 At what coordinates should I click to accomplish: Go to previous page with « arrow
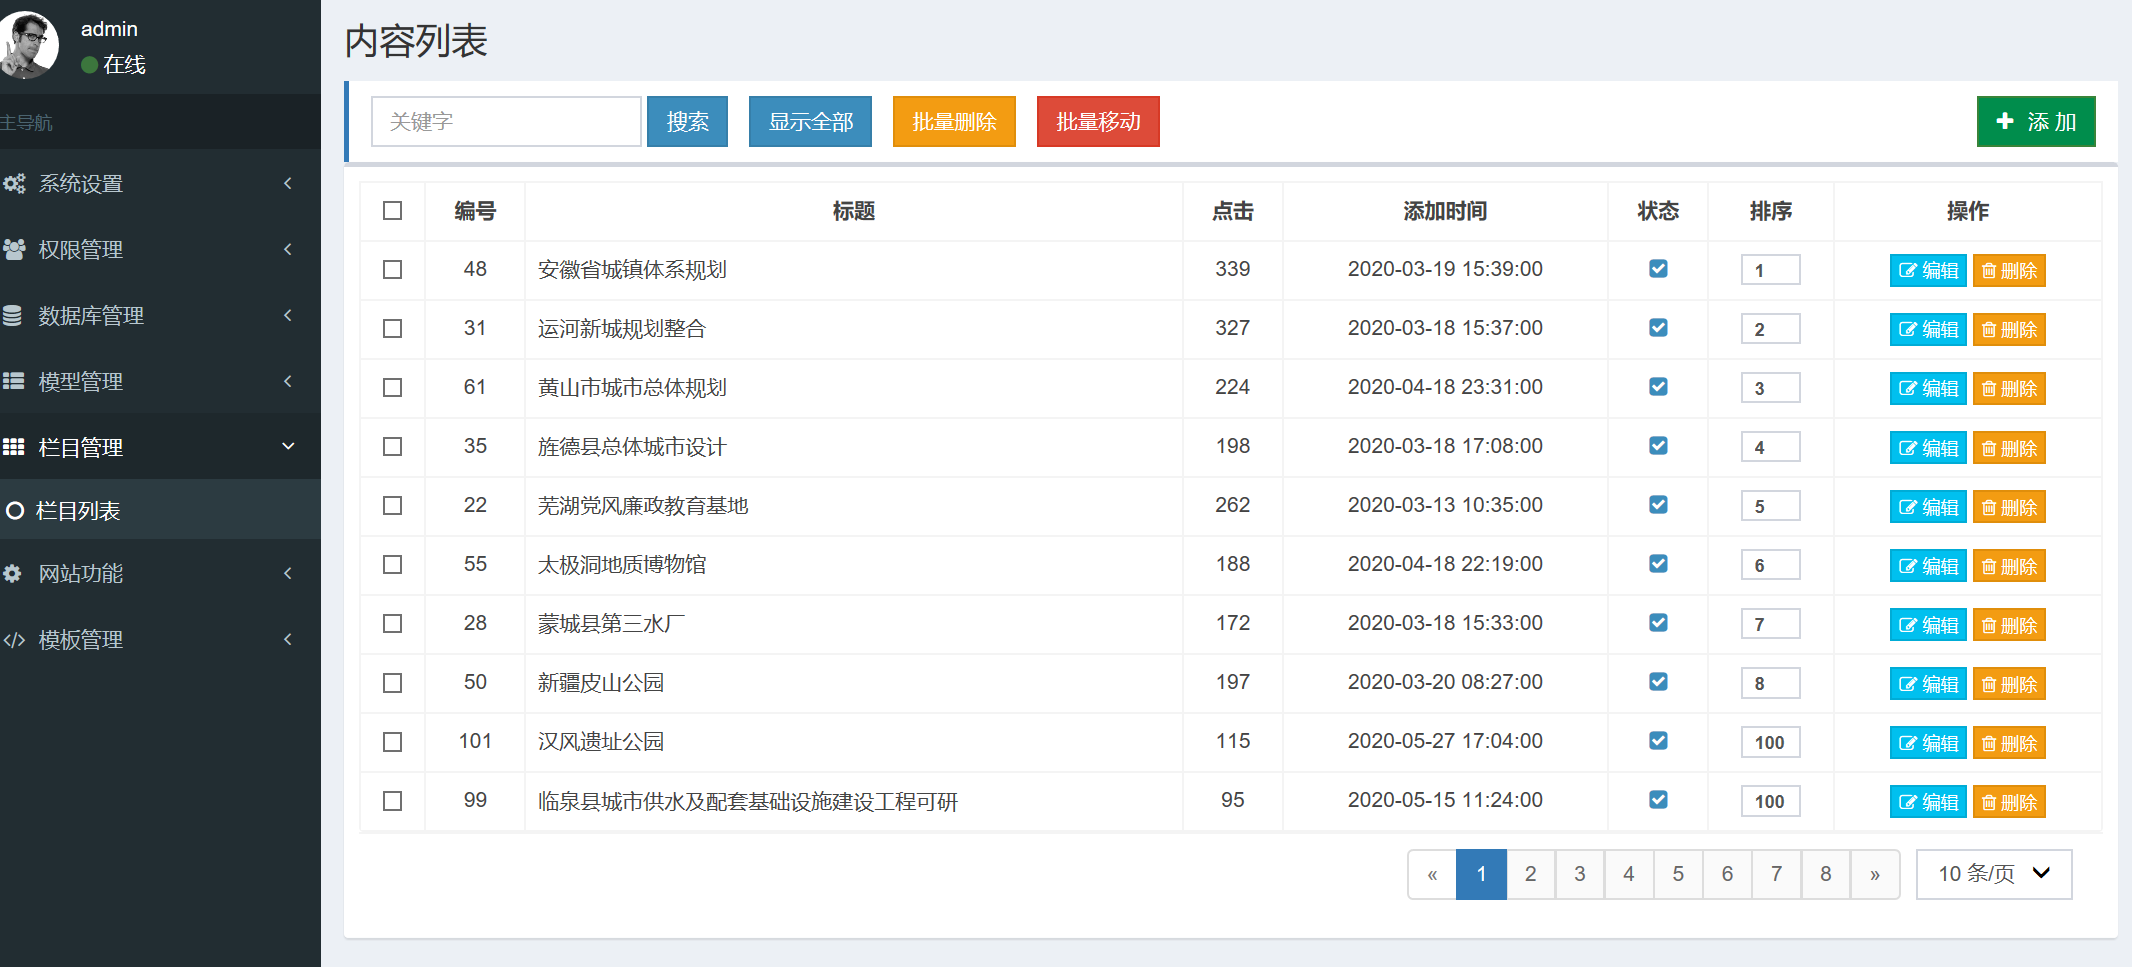click(x=1432, y=874)
